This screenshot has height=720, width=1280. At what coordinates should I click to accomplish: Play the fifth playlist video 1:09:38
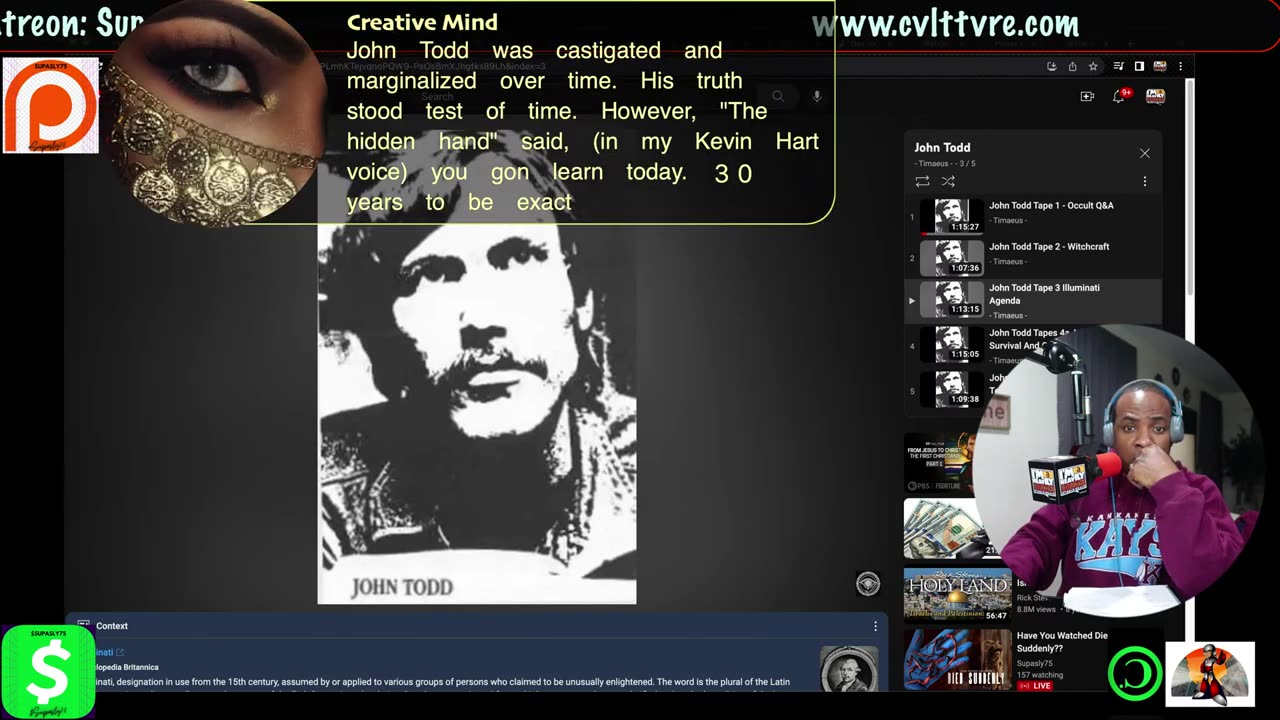click(951, 389)
